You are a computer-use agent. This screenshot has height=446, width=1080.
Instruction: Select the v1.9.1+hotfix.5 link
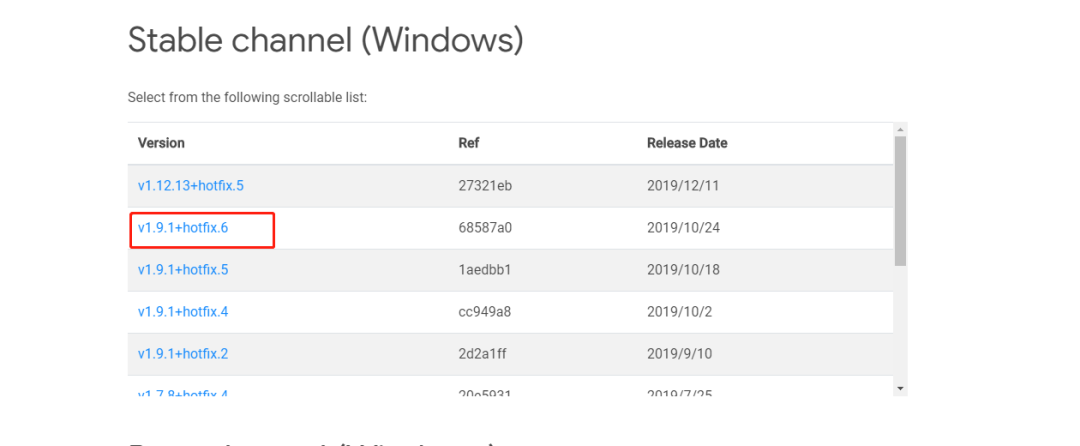tap(183, 270)
